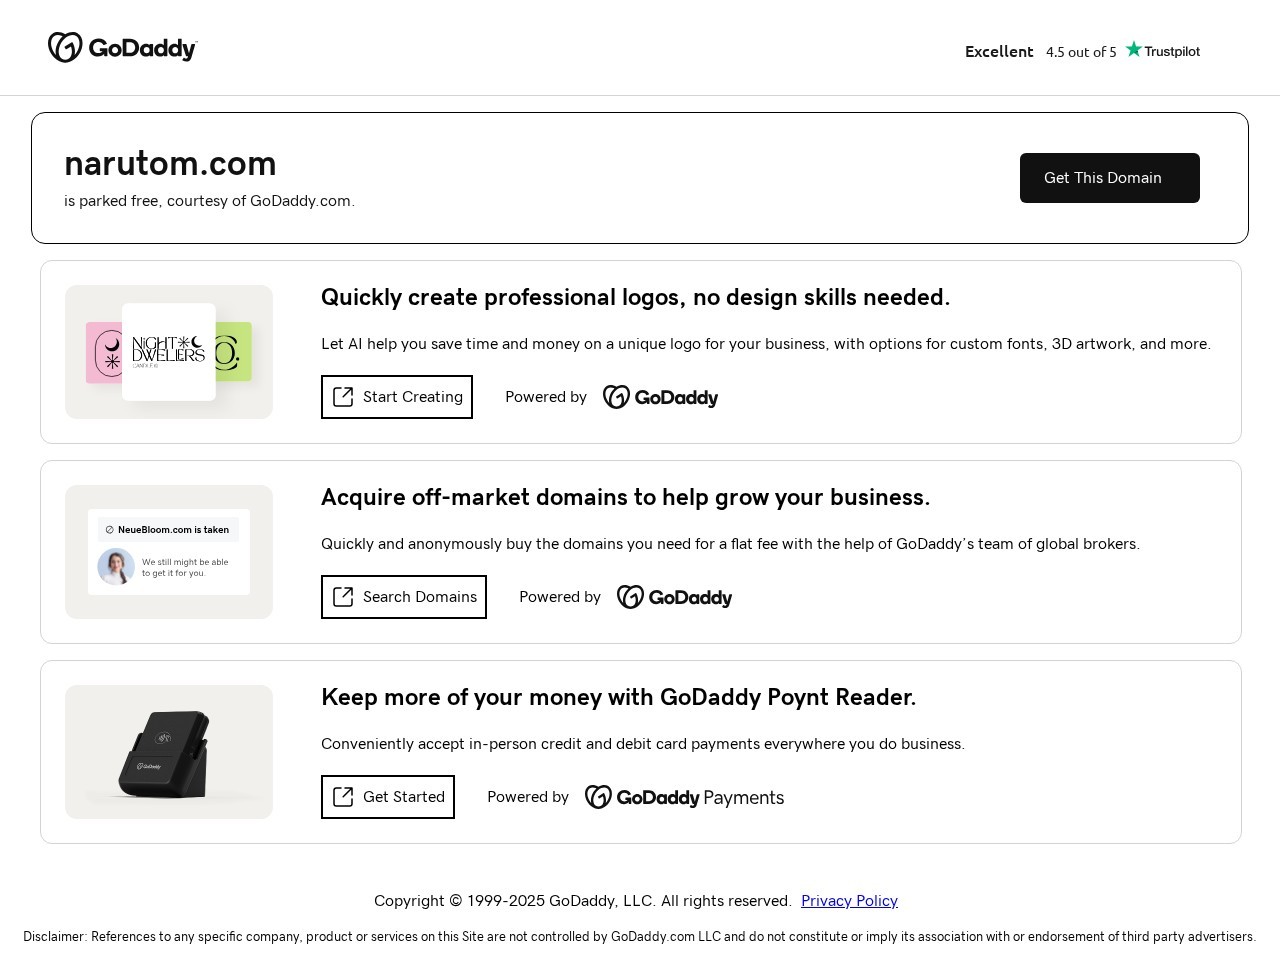Click the Poynt Reader device image
Viewport: 1280px width, 960px height.
point(169,752)
